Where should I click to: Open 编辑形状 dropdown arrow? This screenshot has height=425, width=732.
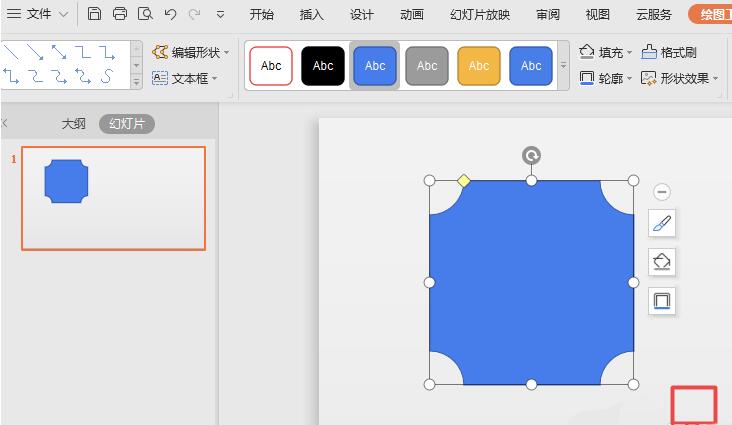click(226, 52)
